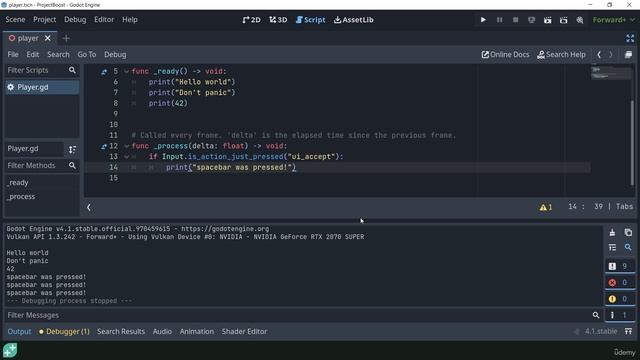Collapse duplicate output messages icon
This screenshot has height=360, width=640.
coord(612,247)
